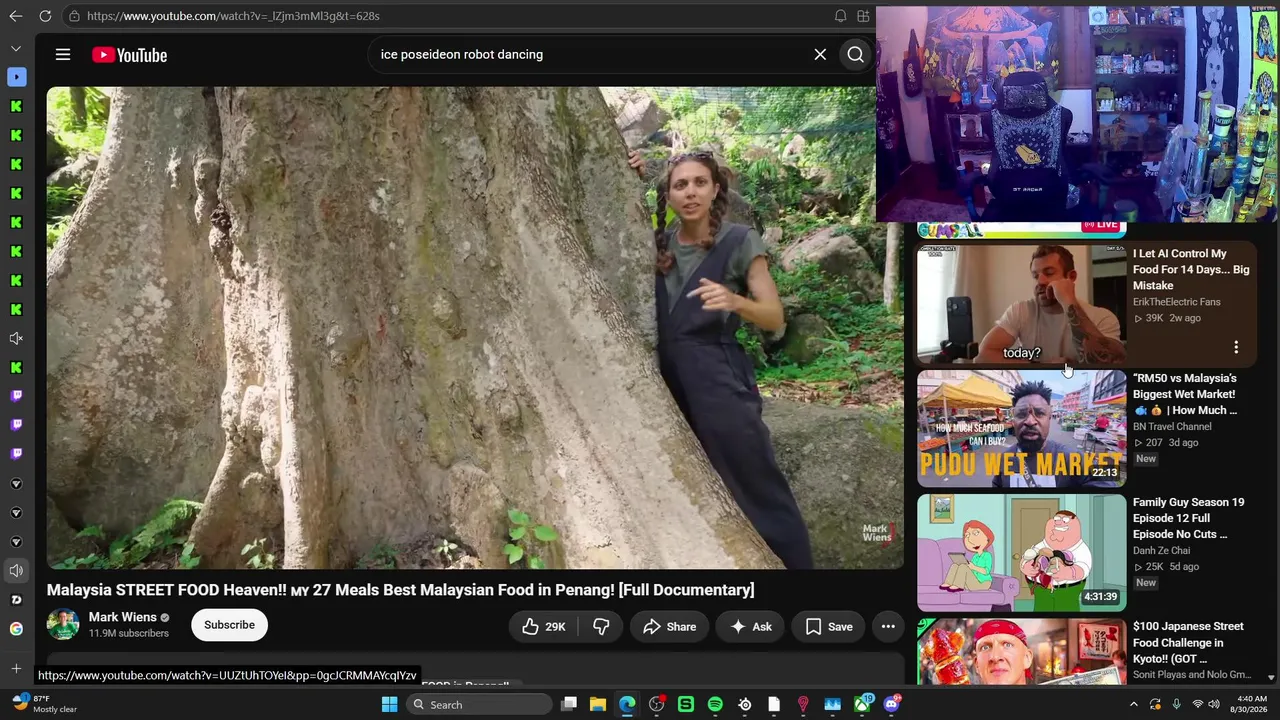Open more actions ellipsis under video
Screen dimensions: 1280x720
click(x=888, y=626)
